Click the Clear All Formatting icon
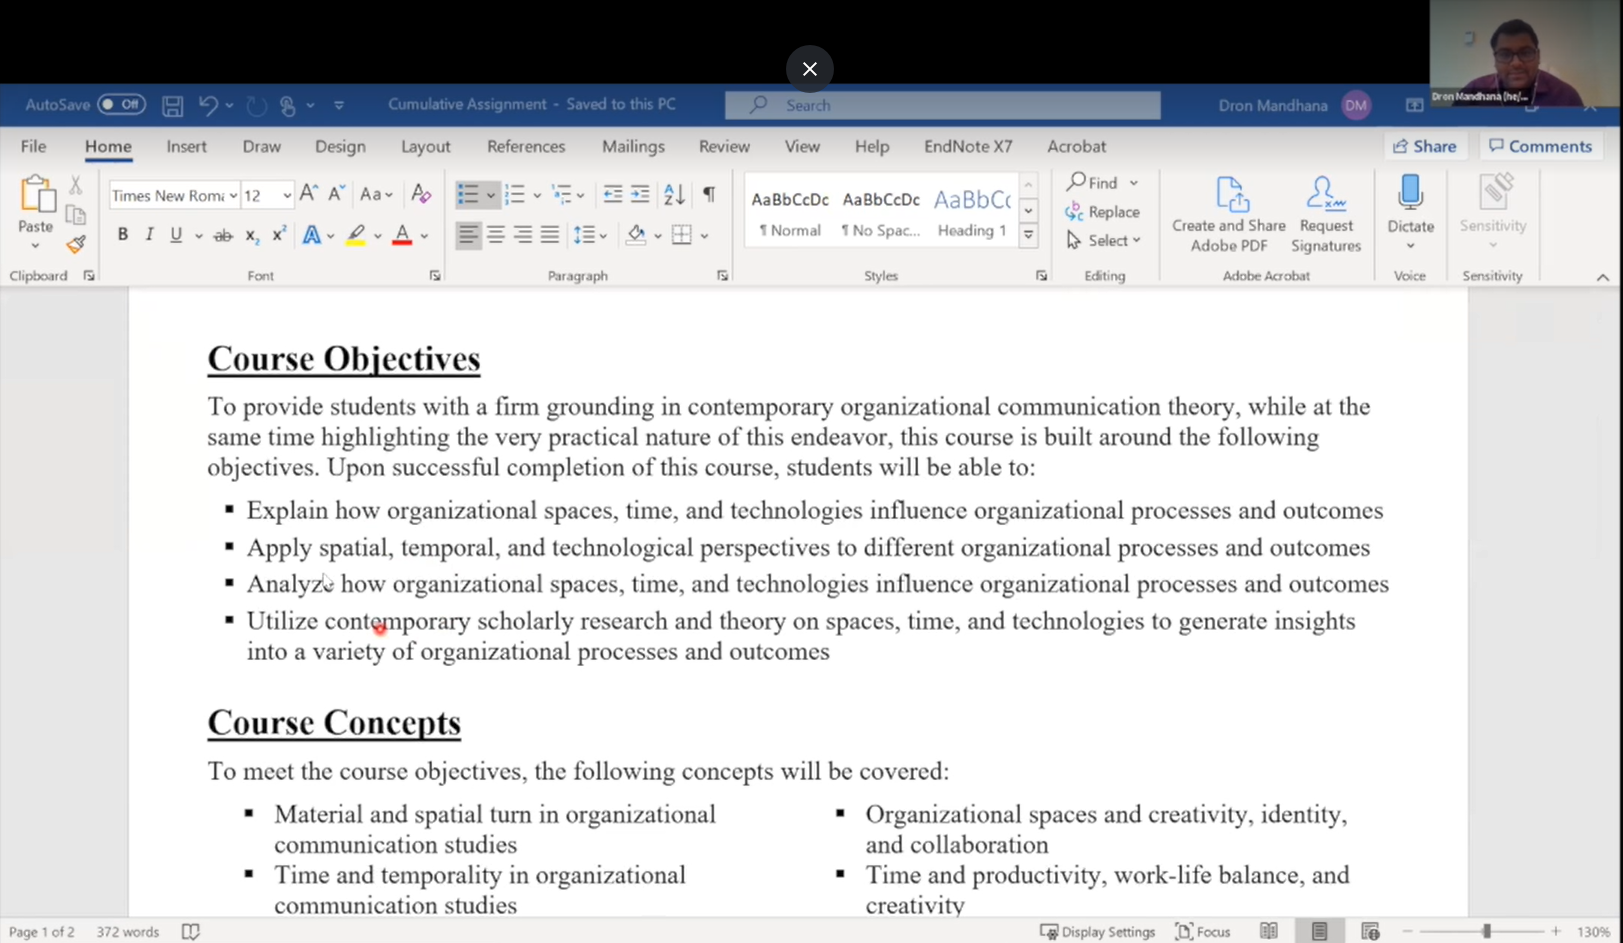1623x943 pixels. [x=421, y=195]
